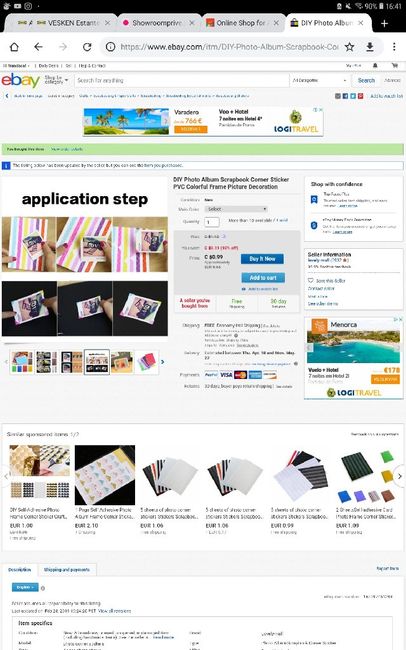Open the Main Color Select dropdown

coord(236,209)
